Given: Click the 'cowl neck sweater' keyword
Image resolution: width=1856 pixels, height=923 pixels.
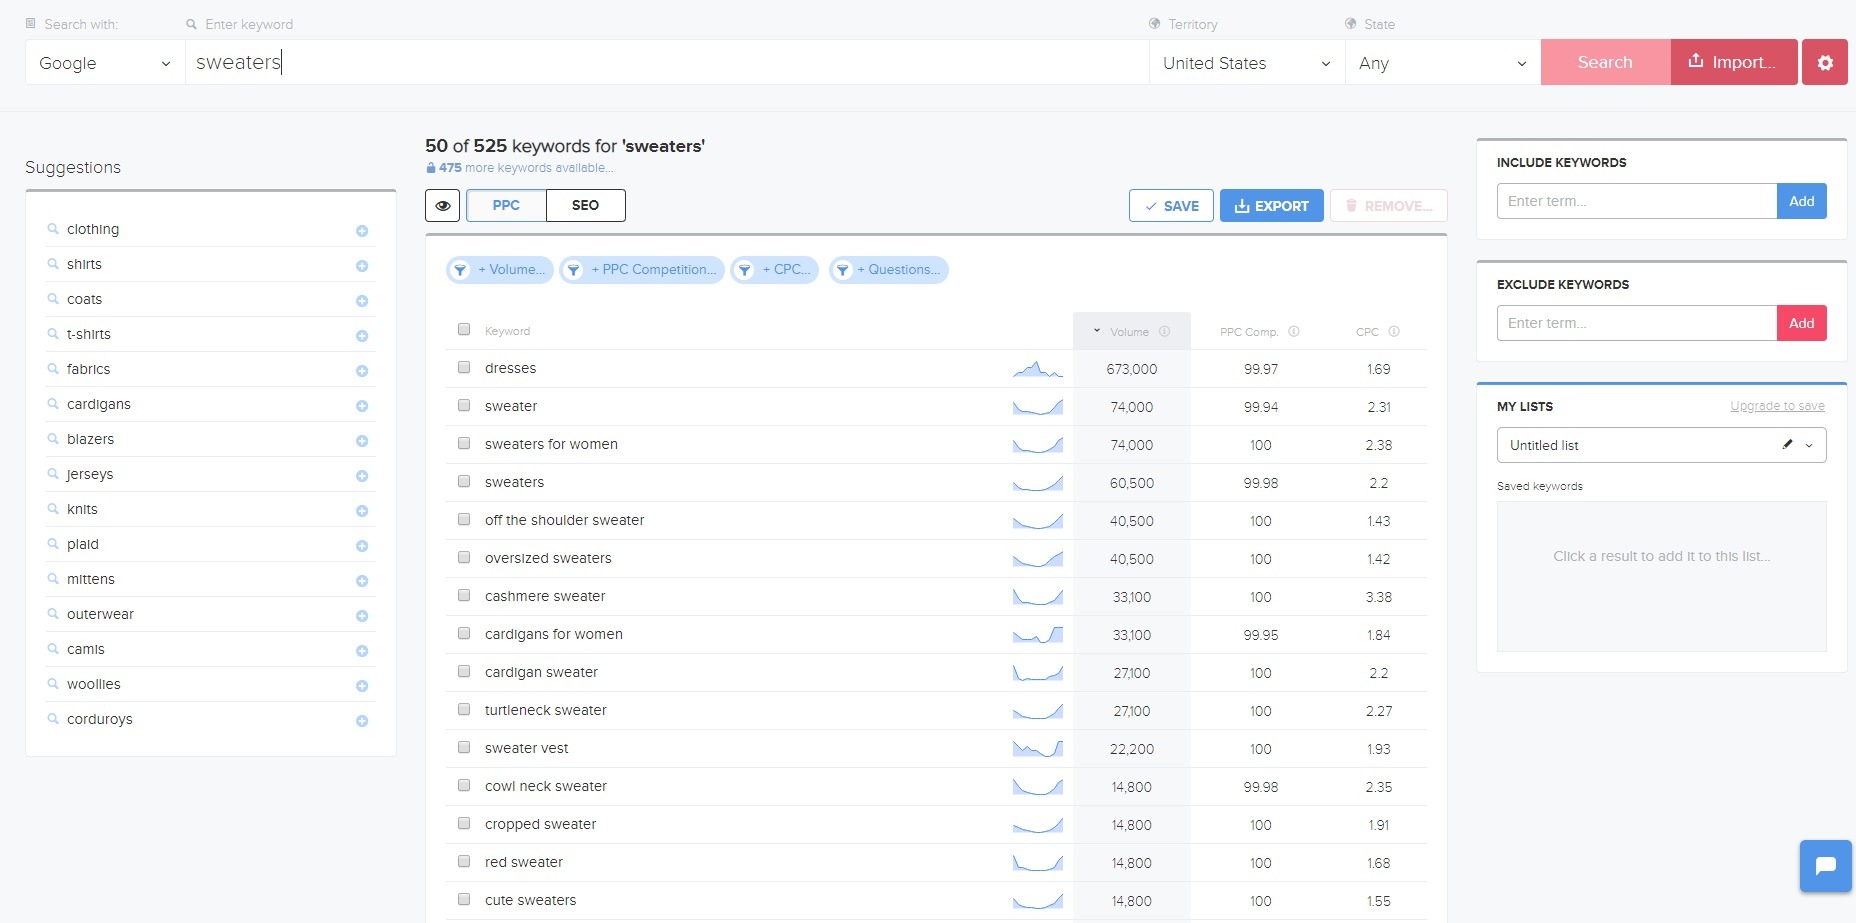Looking at the screenshot, I should click(546, 786).
